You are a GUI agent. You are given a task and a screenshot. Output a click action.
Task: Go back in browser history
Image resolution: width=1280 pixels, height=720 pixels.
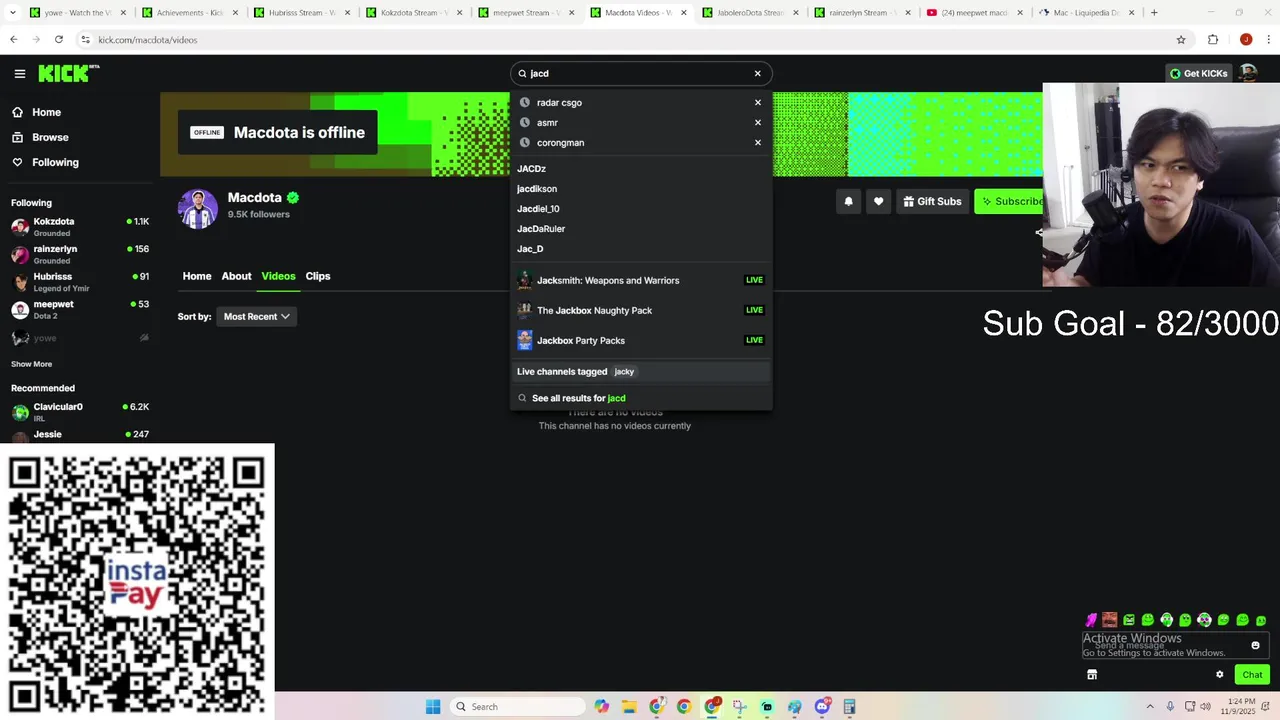point(14,40)
